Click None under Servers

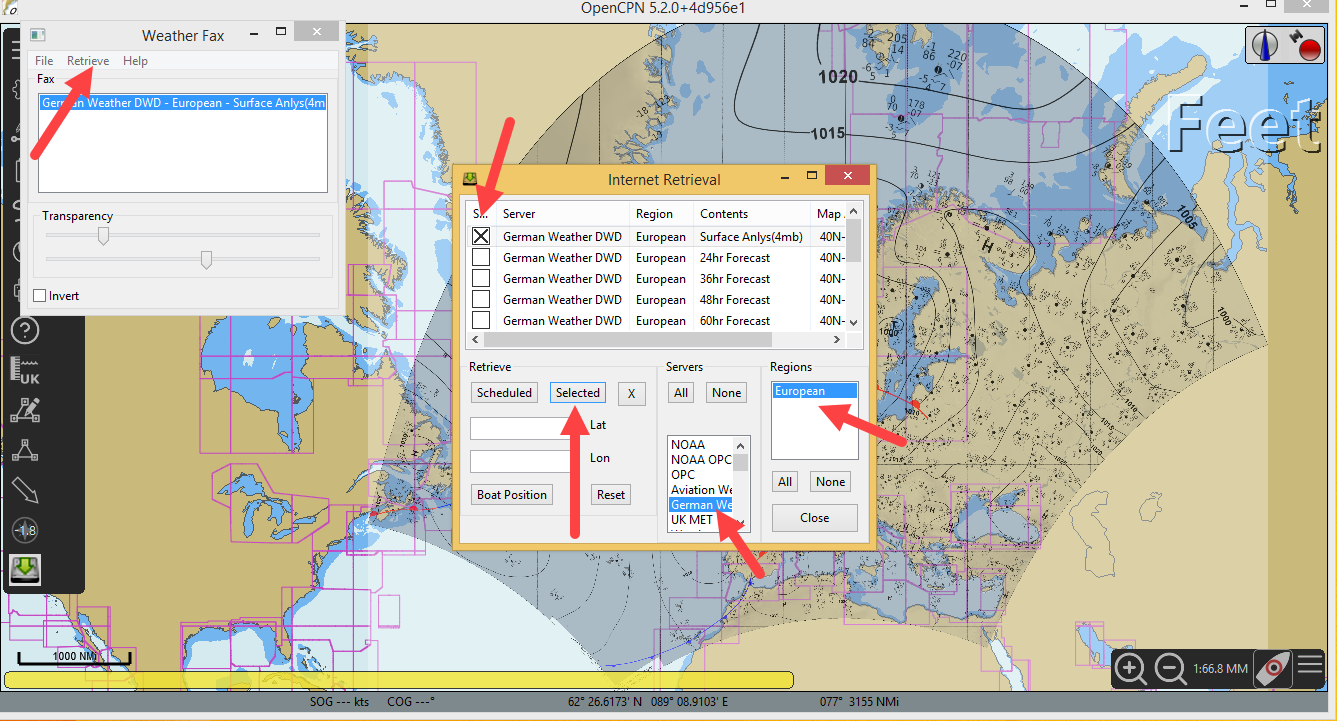pos(726,393)
